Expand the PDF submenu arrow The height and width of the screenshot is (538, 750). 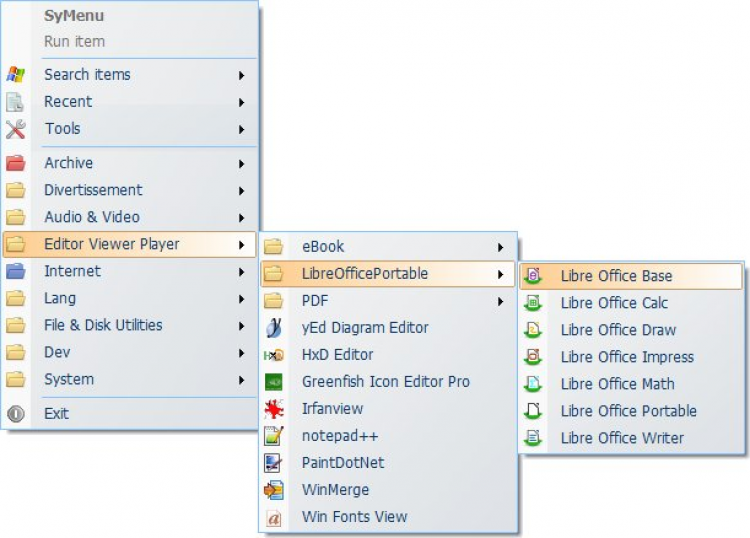click(x=500, y=301)
